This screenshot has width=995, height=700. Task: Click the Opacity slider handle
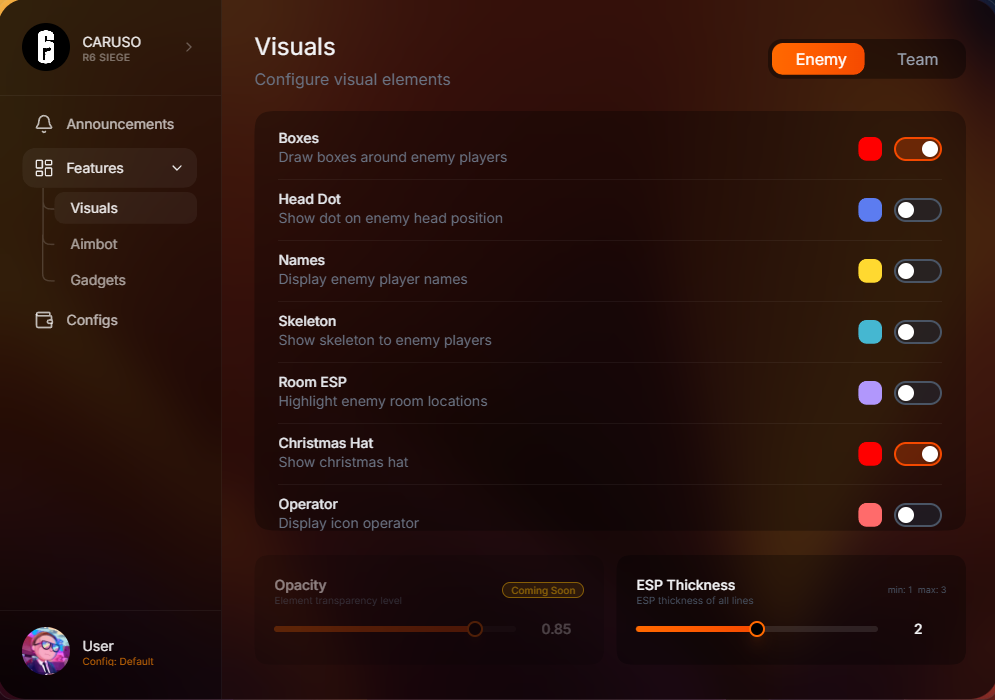(475, 629)
